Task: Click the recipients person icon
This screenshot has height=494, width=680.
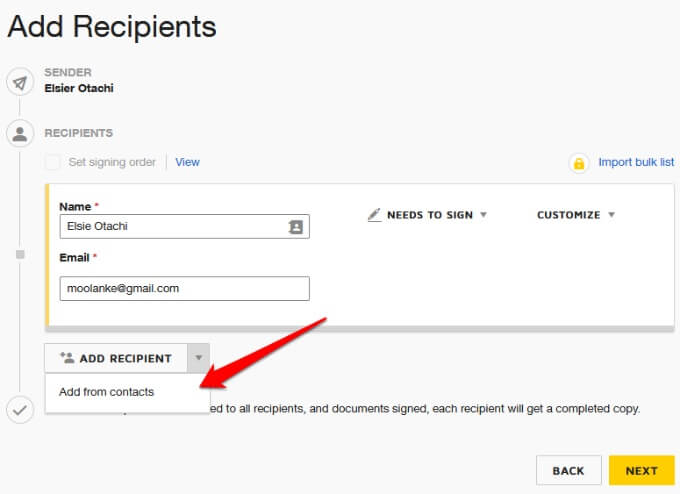Action: click(x=20, y=133)
